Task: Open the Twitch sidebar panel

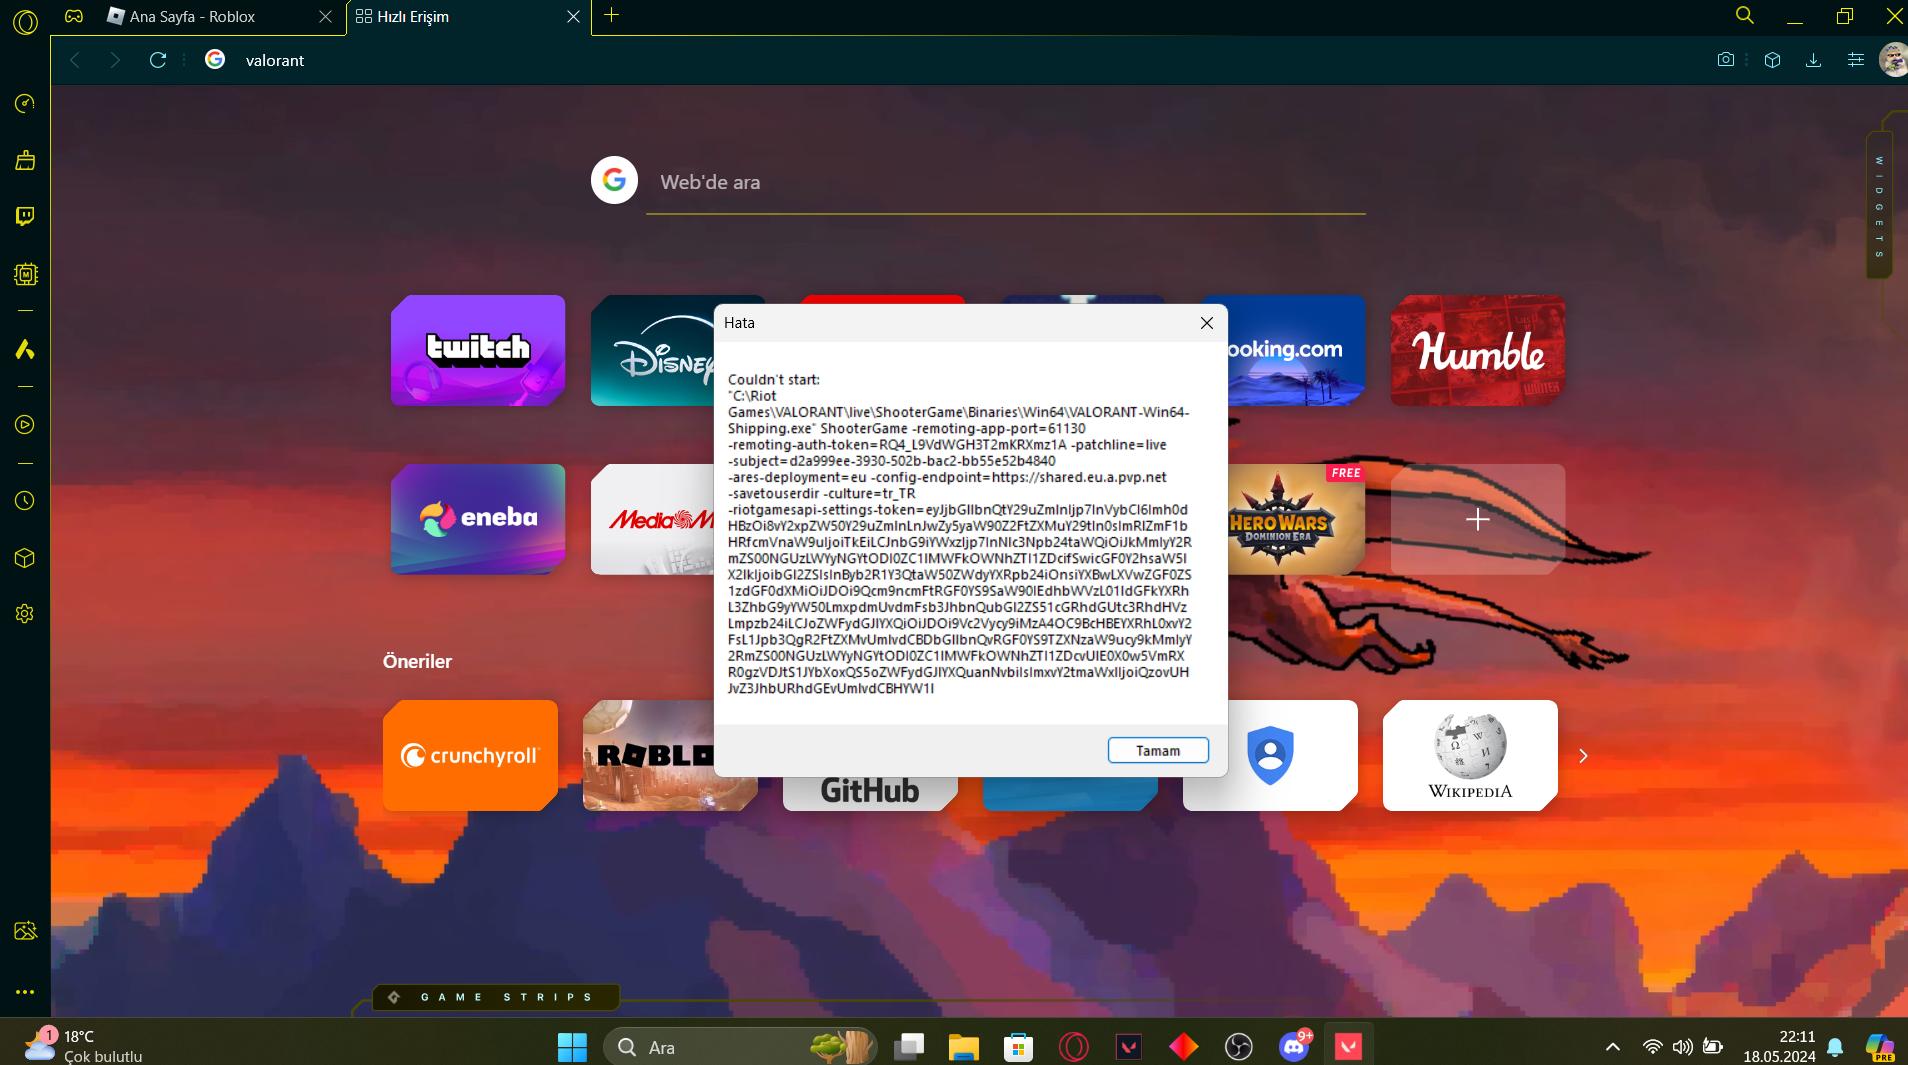Action: (23, 216)
